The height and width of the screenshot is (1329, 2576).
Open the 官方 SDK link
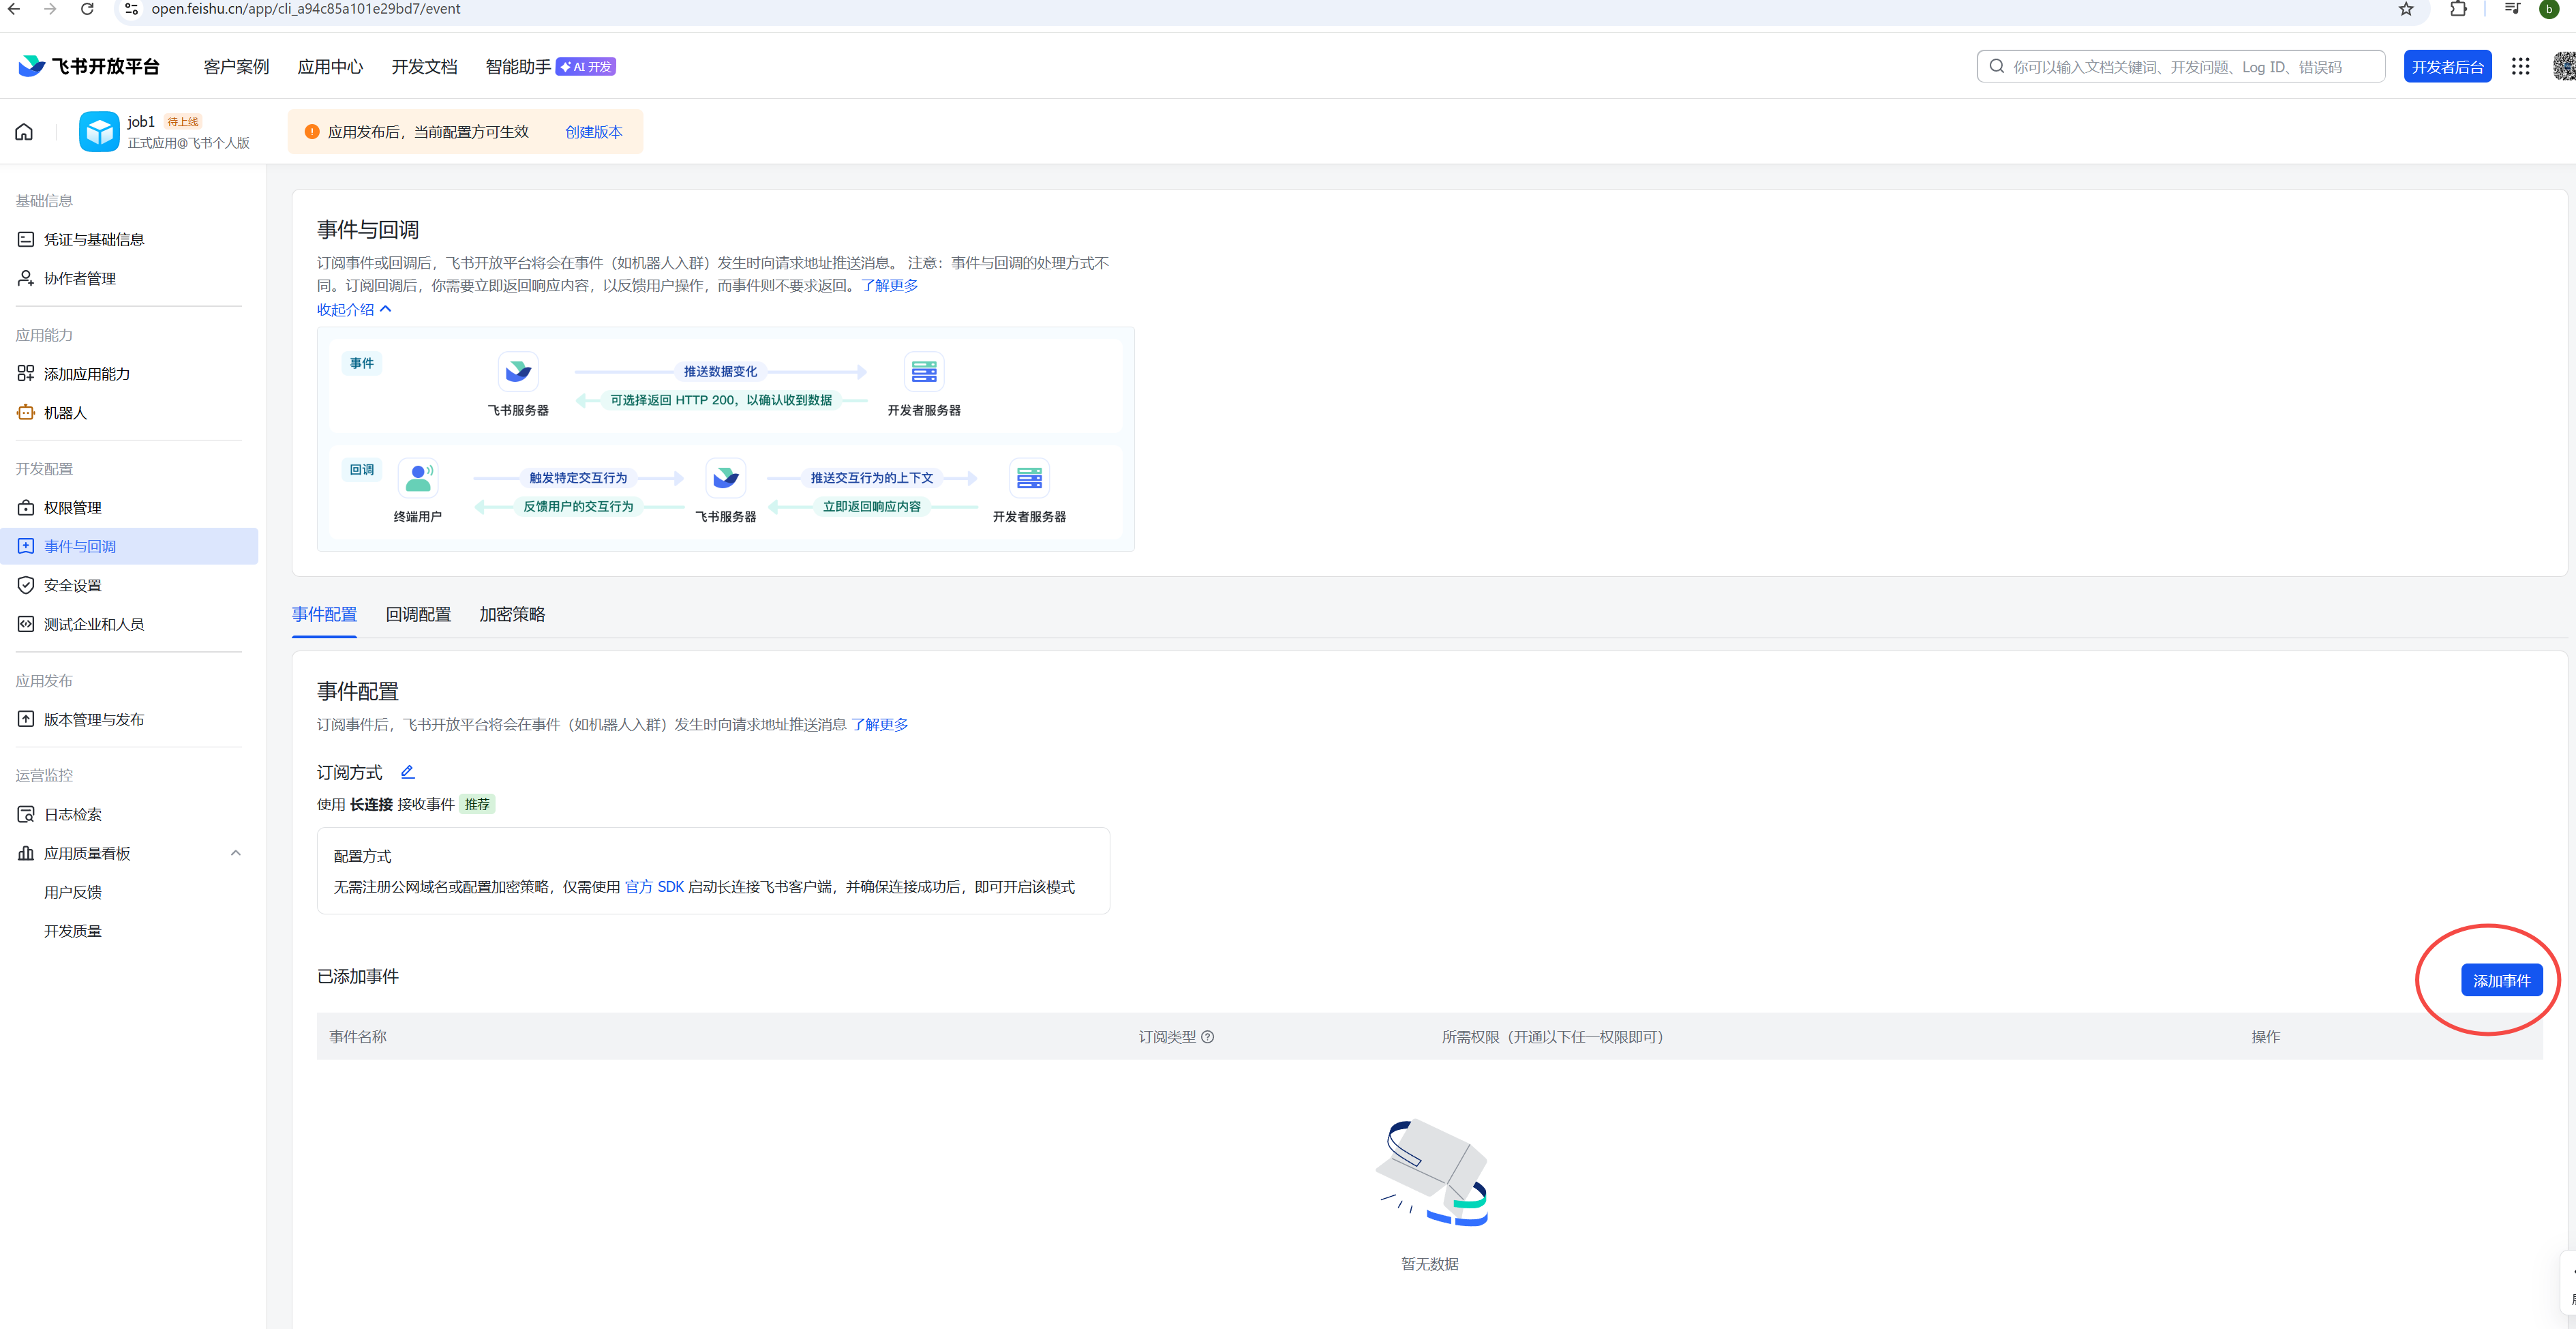(x=654, y=887)
